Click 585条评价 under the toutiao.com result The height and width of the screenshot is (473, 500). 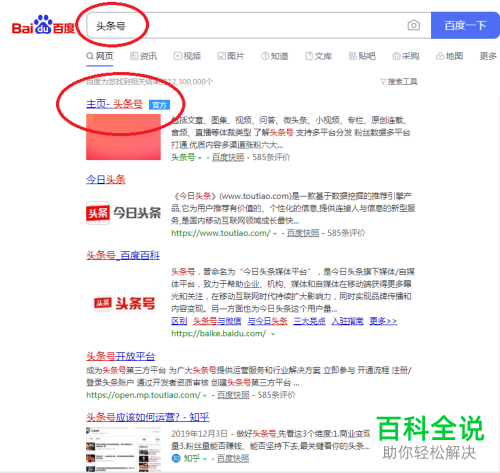click(x=346, y=233)
